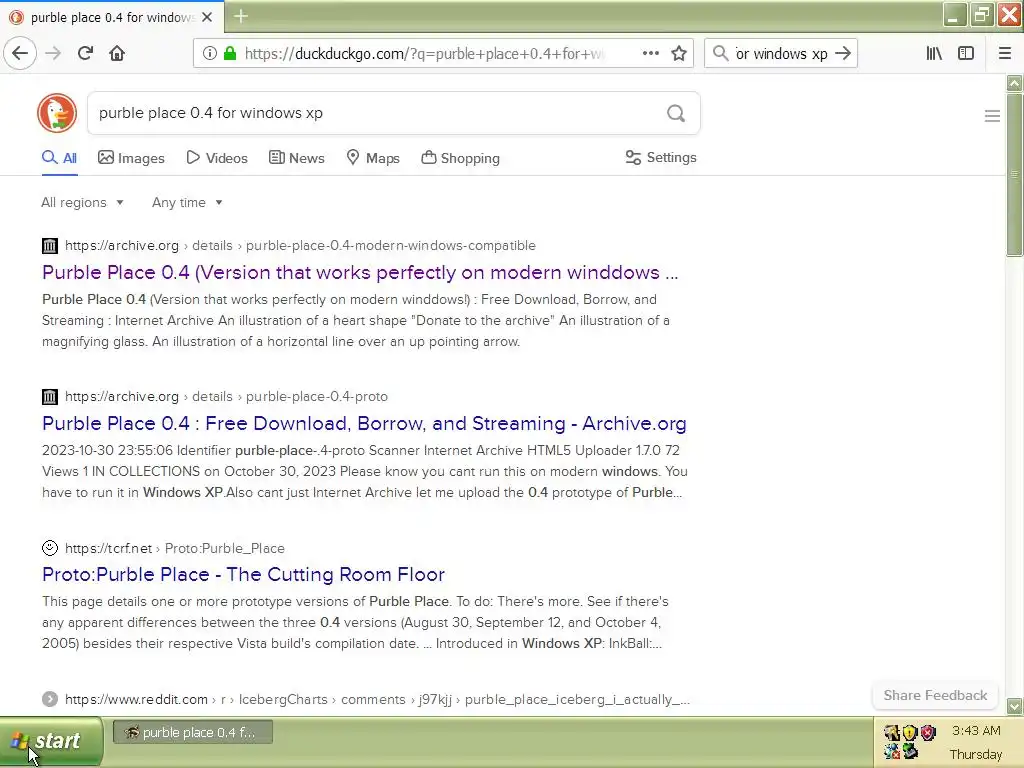
Task: Click archive.org favicon of first result
Action: tap(50, 246)
